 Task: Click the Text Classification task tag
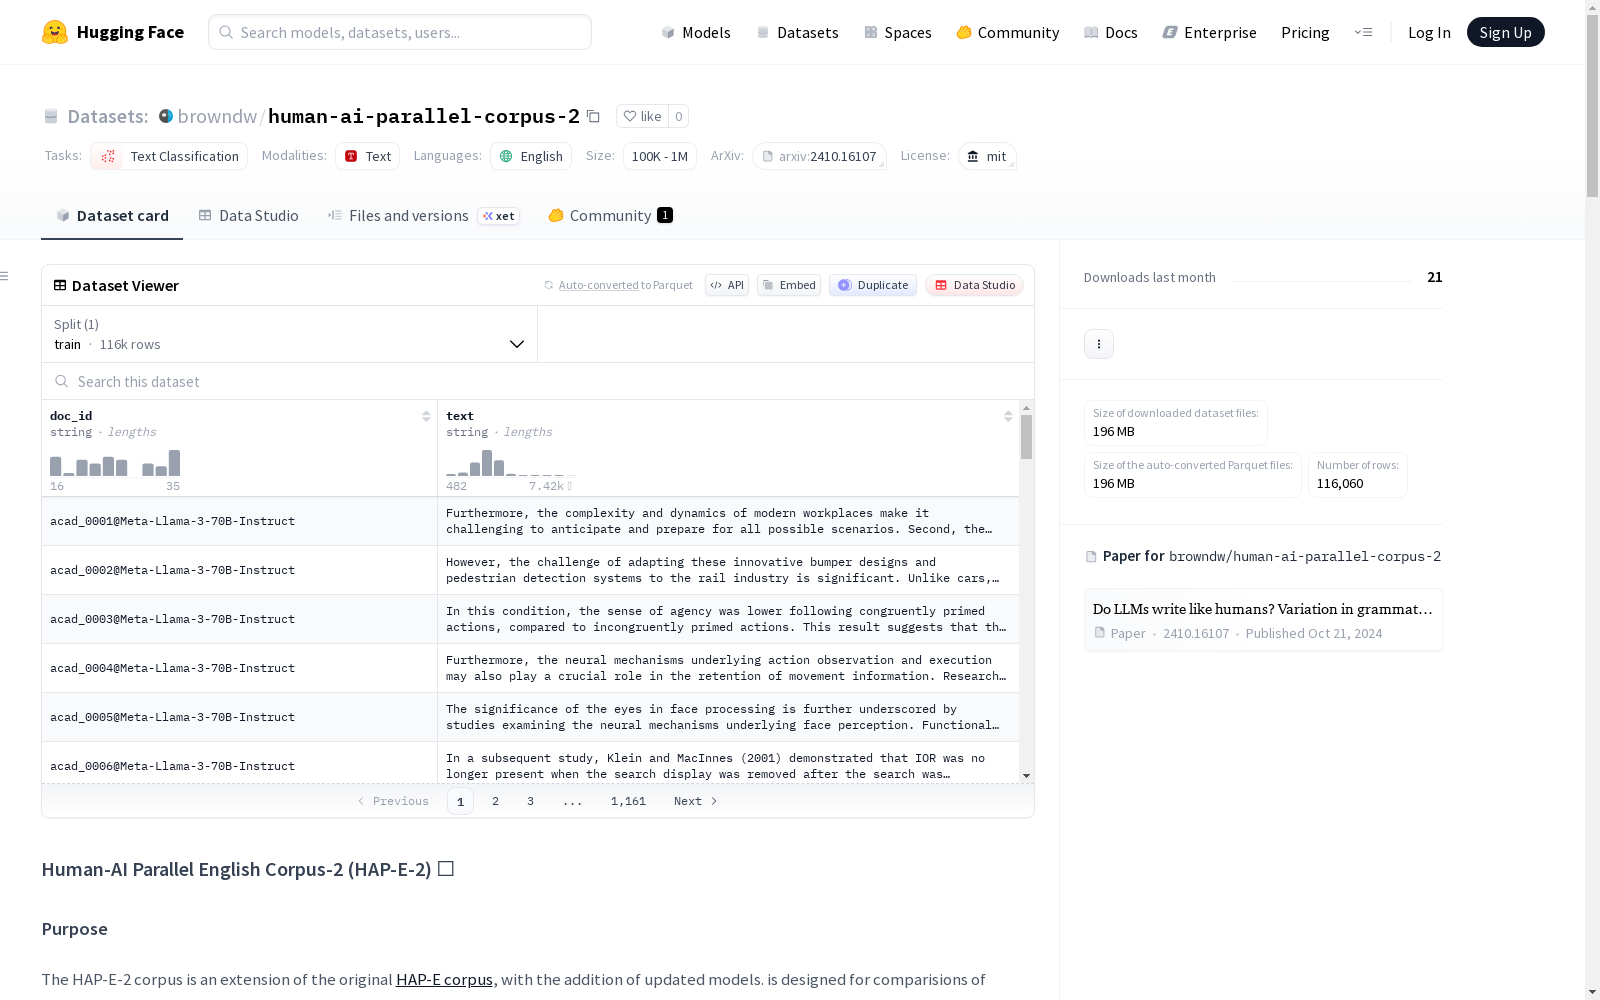click(169, 156)
